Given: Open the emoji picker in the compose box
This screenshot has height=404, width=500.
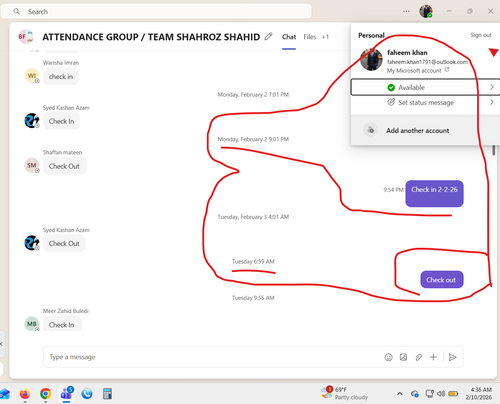Looking at the screenshot, I should pos(388,357).
